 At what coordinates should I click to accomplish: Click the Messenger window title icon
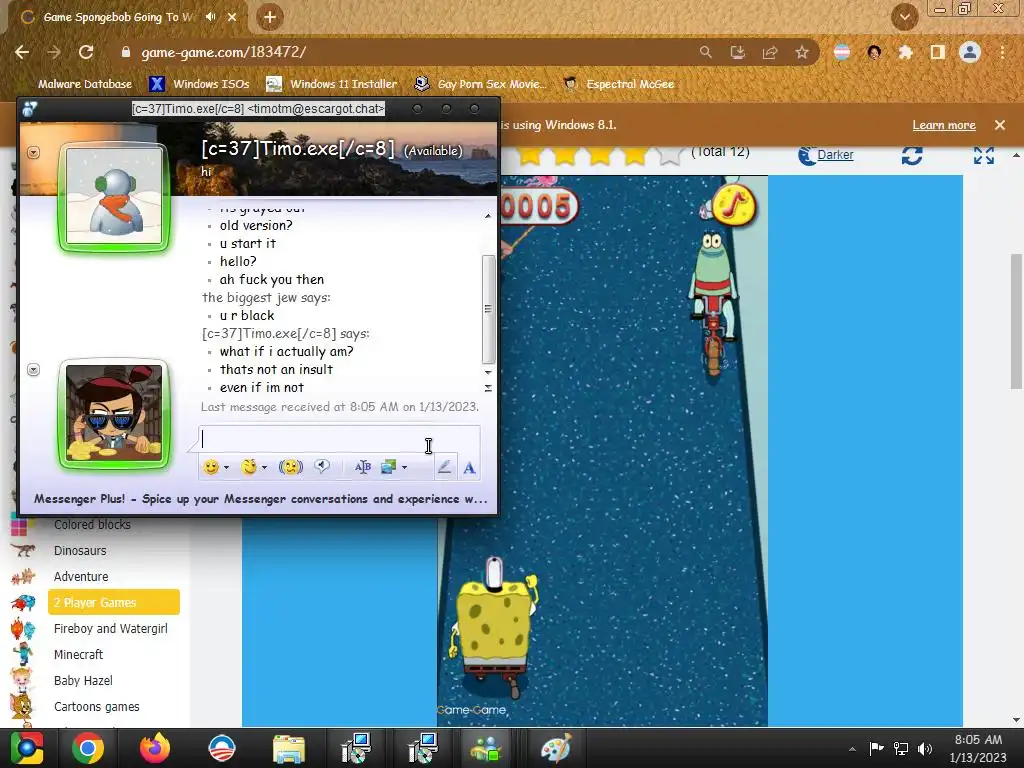pyautogui.click(x=30, y=109)
